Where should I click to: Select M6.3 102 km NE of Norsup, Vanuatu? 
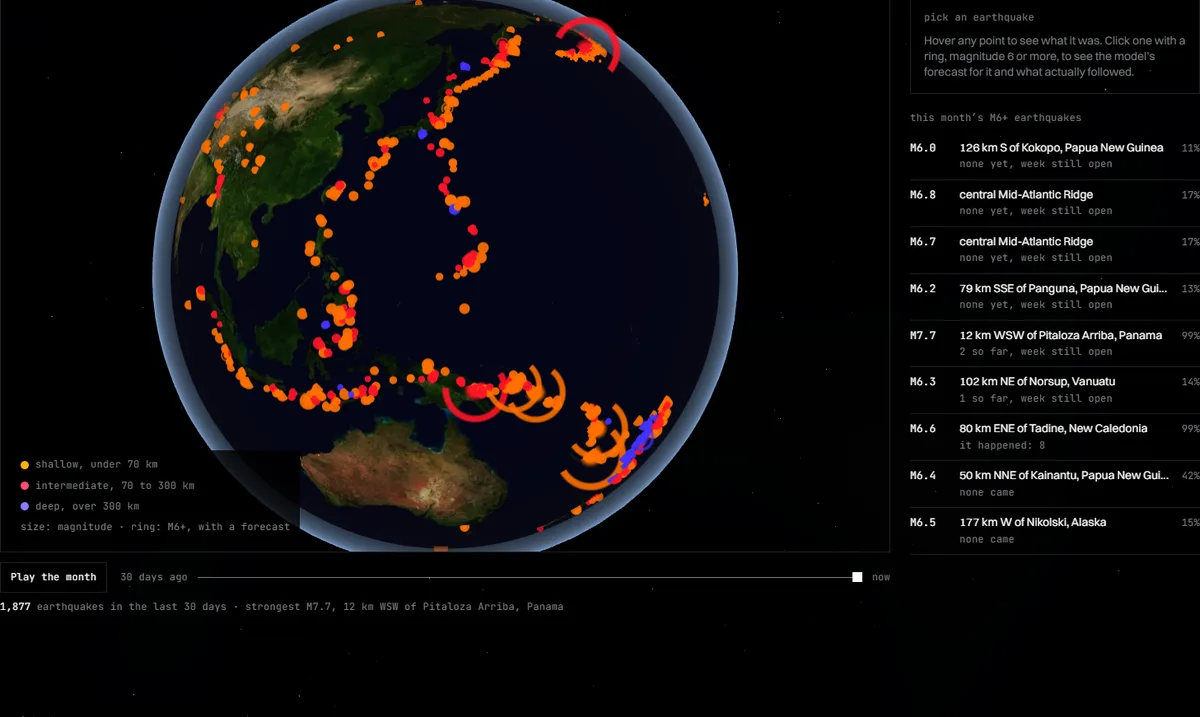click(x=1054, y=390)
